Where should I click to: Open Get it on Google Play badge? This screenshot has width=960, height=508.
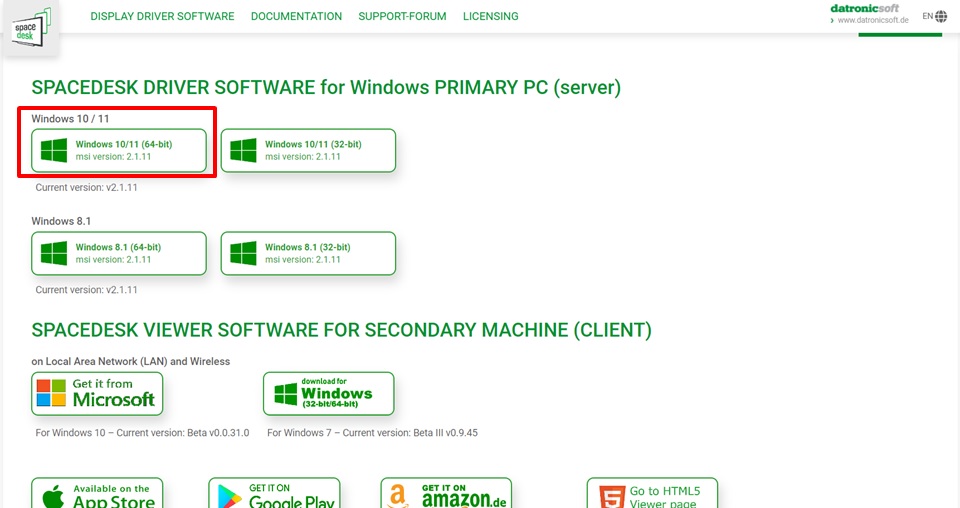(274, 493)
